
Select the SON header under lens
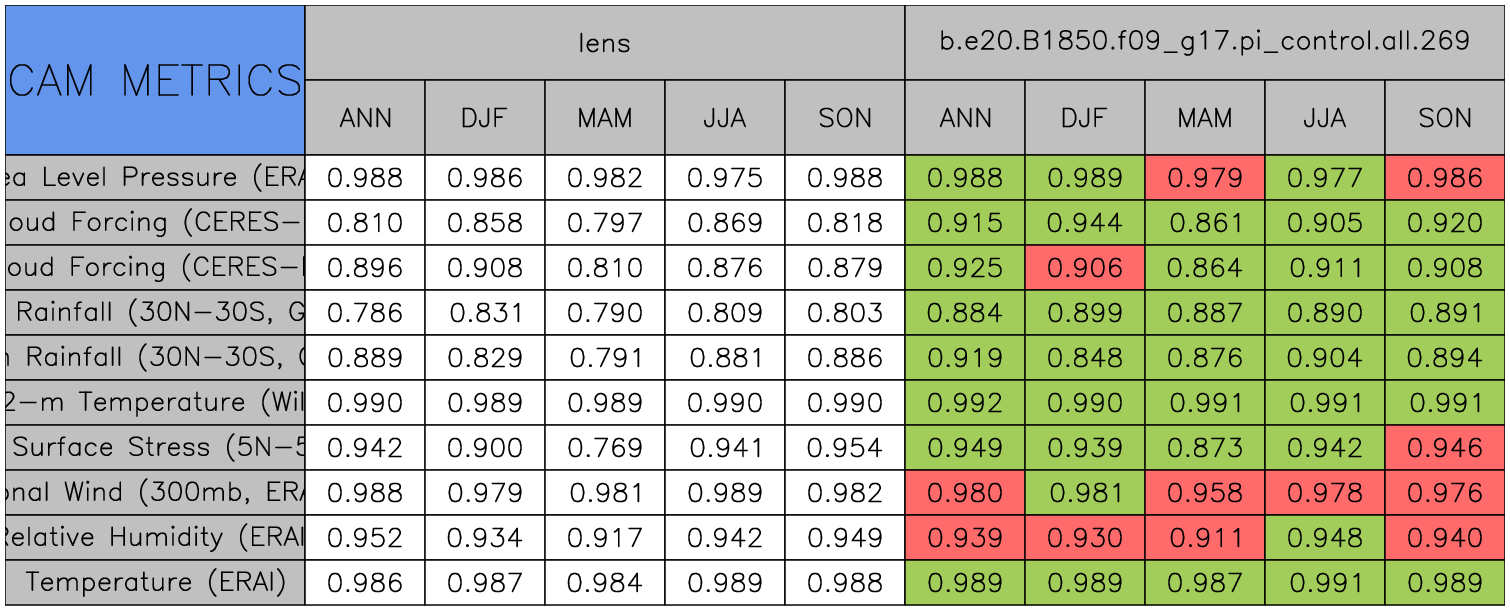point(845,118)
